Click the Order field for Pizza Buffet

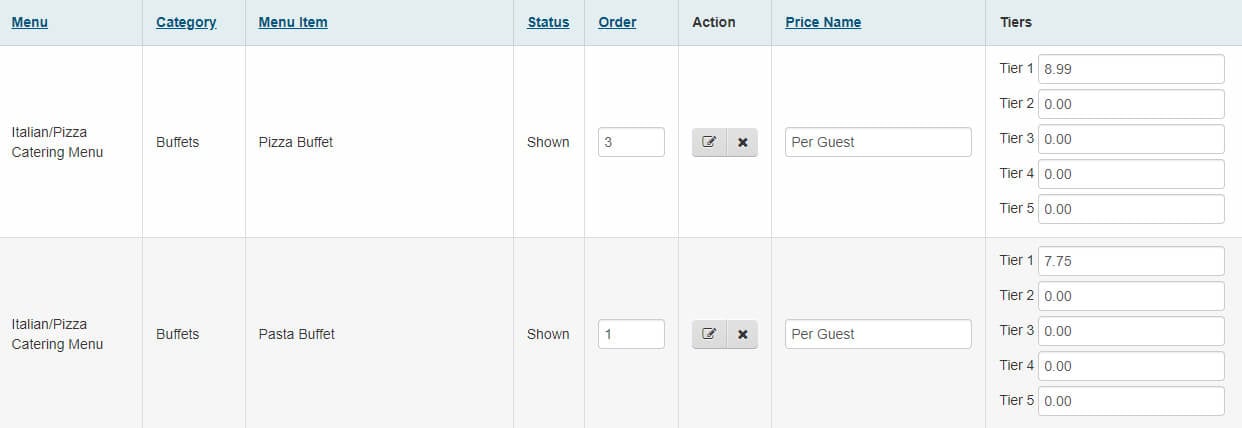pos(631,142)
